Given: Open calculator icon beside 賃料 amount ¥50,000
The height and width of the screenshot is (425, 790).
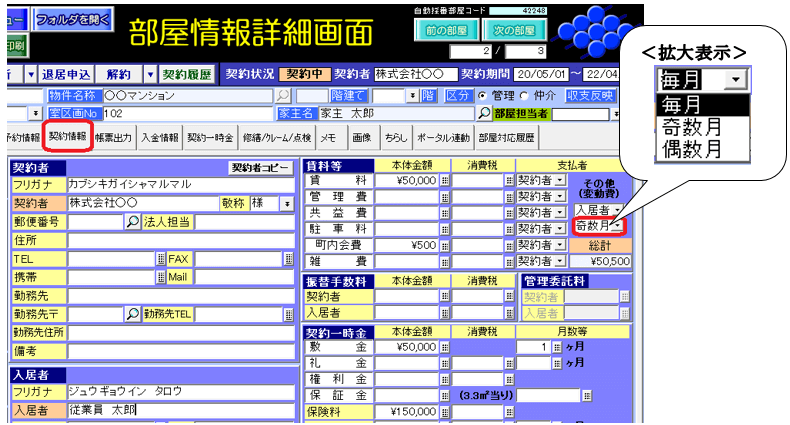Looking at the screenshot, I should click(444, 180).
